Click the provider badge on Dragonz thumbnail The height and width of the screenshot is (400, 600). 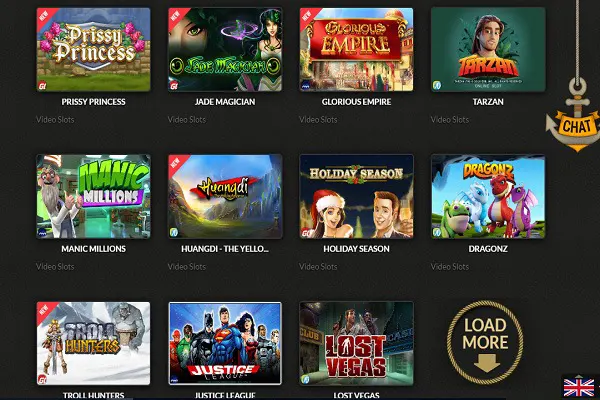point(437,232)
